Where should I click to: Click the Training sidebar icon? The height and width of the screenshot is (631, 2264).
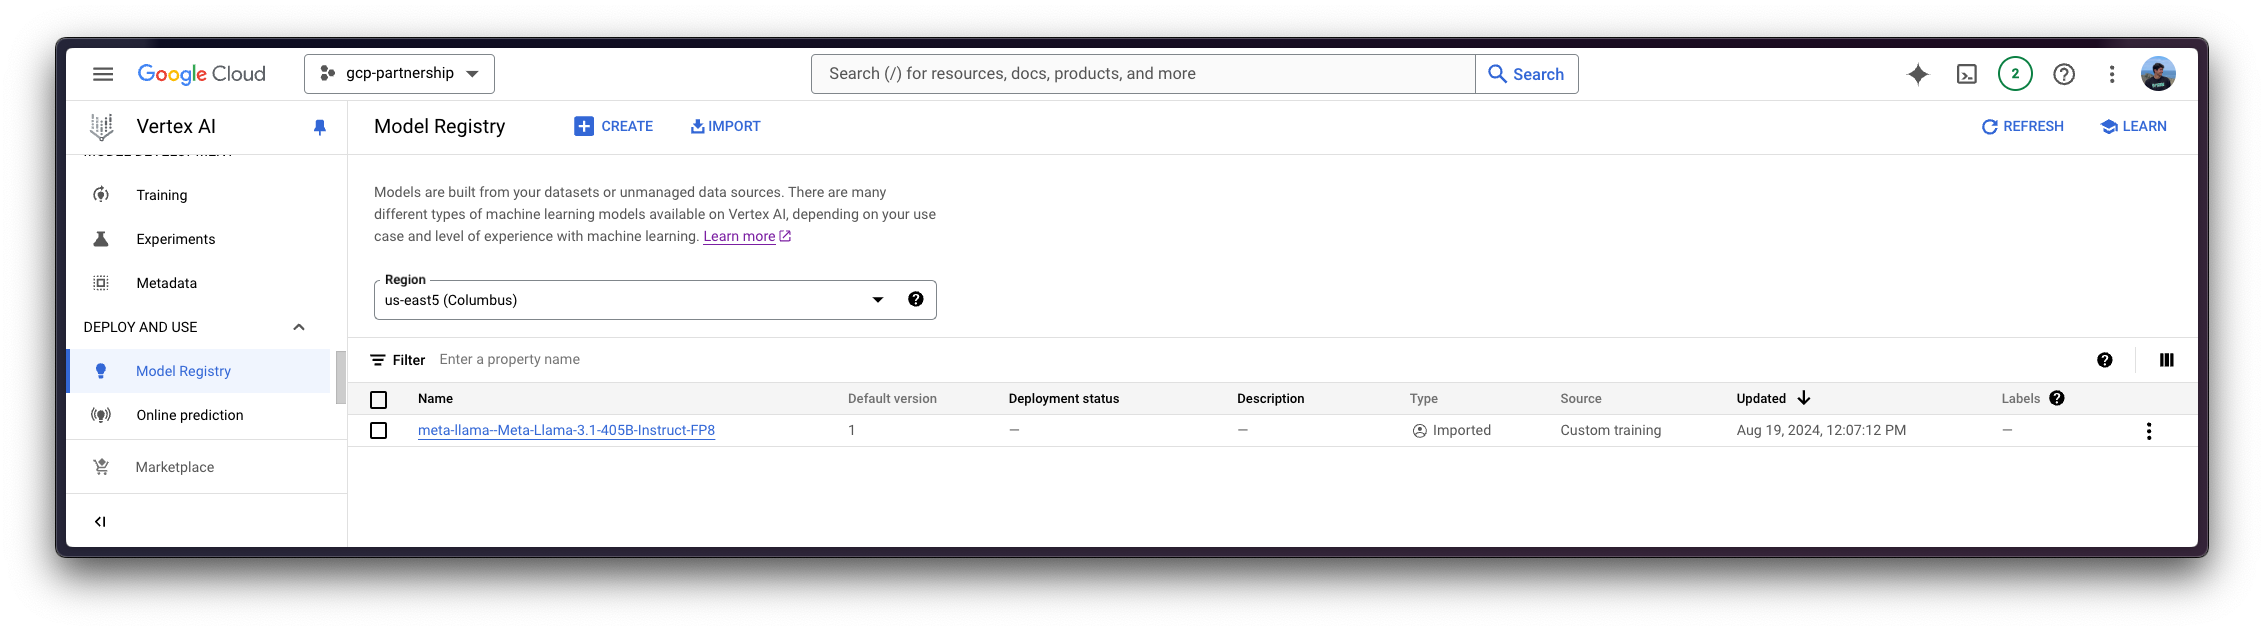[x=101, y=194]
